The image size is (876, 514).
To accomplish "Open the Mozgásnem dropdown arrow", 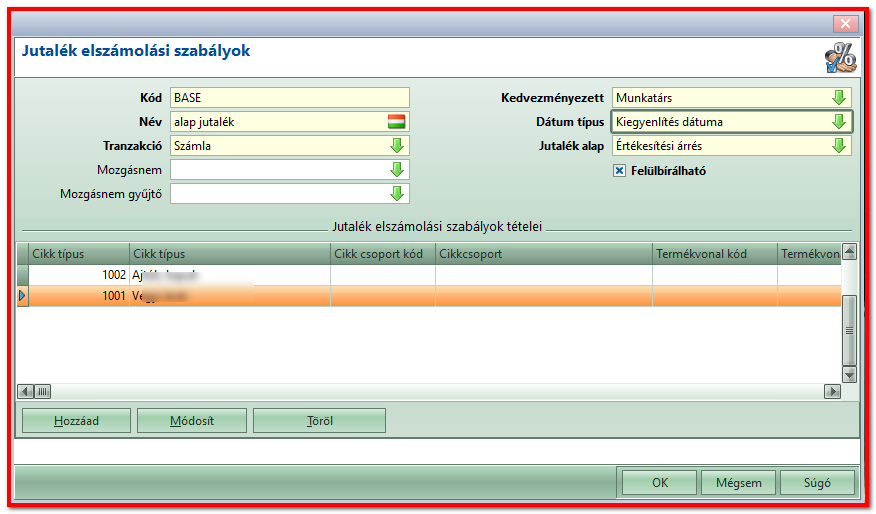I will [x=397, y=170].
